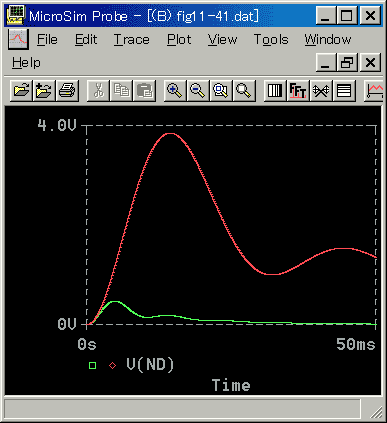The image size is (387, 423).
Task: Open the Tools menu
Action: (x=271, y=40)
